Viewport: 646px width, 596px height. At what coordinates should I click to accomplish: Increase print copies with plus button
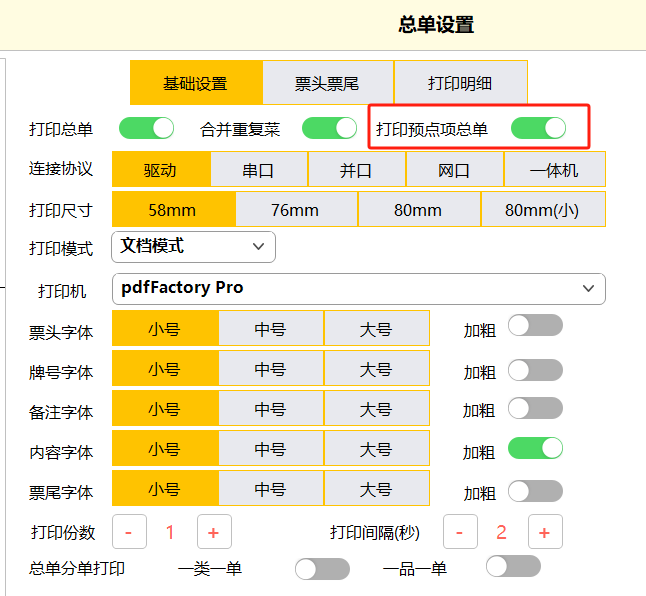coord(213,532)
